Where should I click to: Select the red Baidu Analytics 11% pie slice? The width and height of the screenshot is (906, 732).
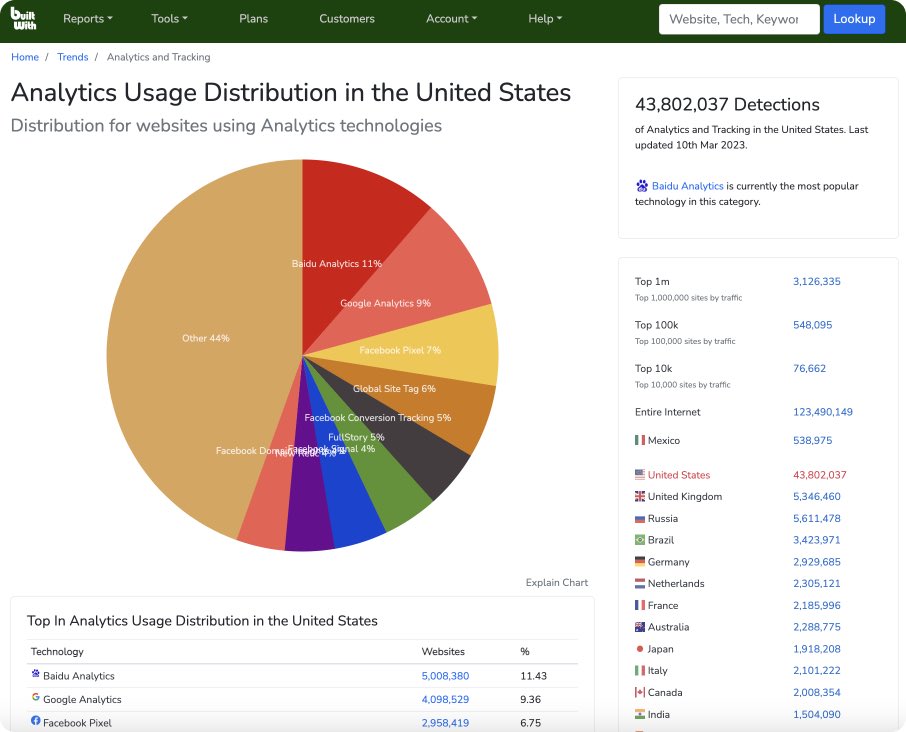pyautogui.click(x=347, y=231)
